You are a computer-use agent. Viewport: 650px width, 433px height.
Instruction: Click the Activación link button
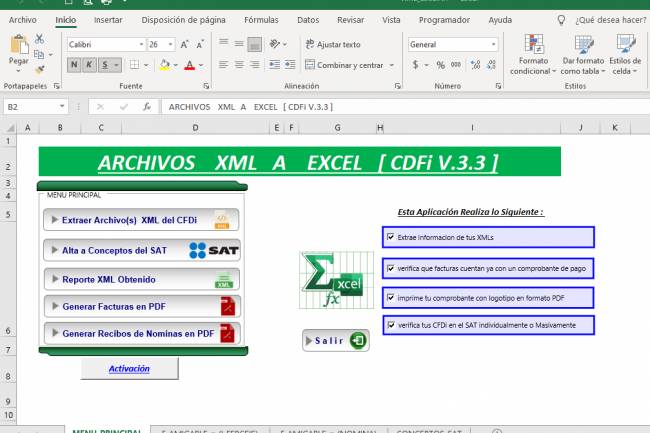pos(129,368)
